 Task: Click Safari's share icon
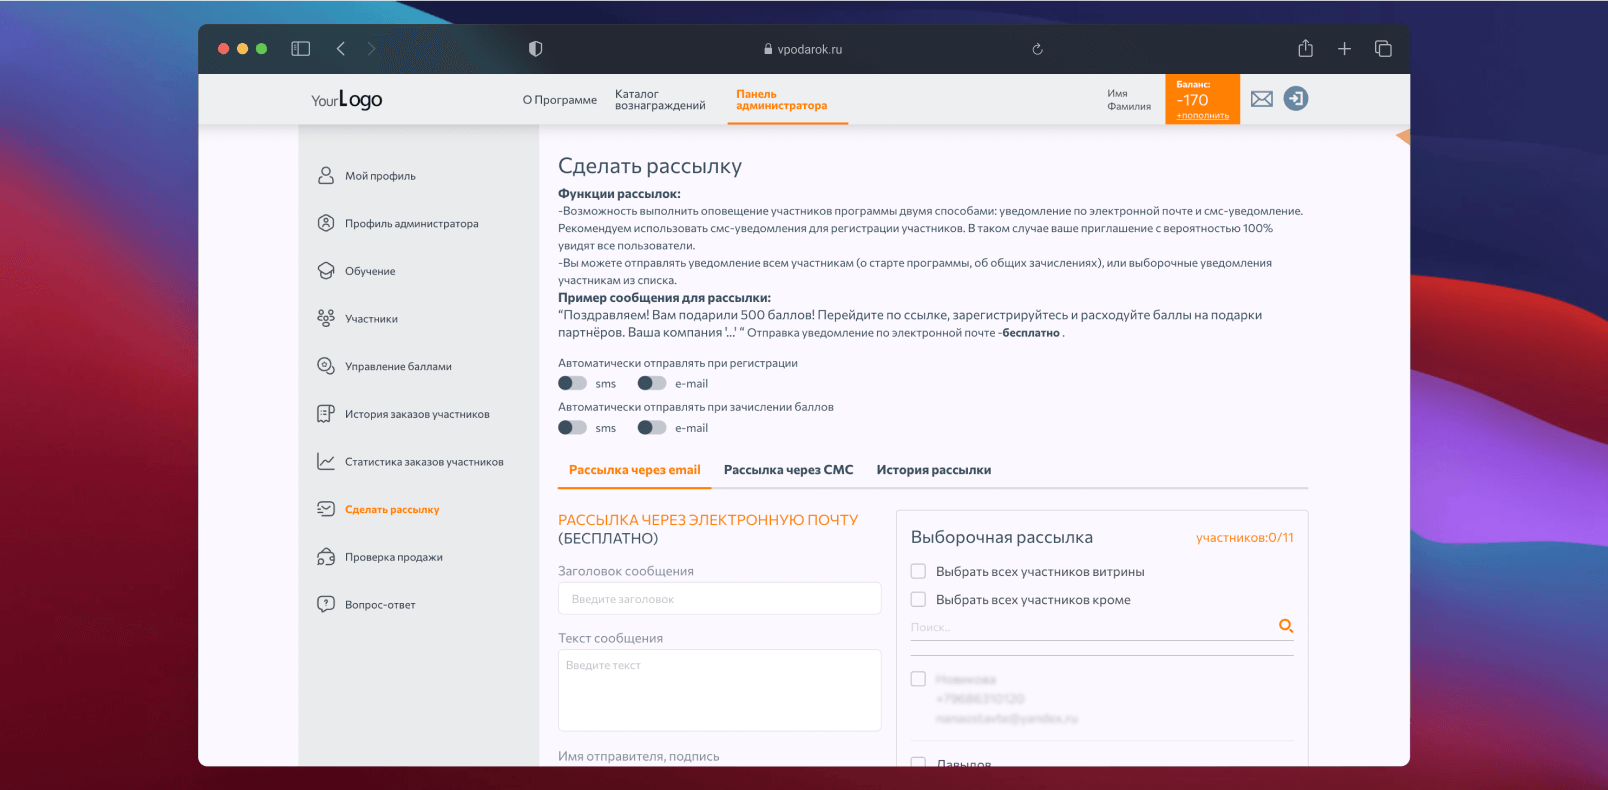click(1305, 49)
